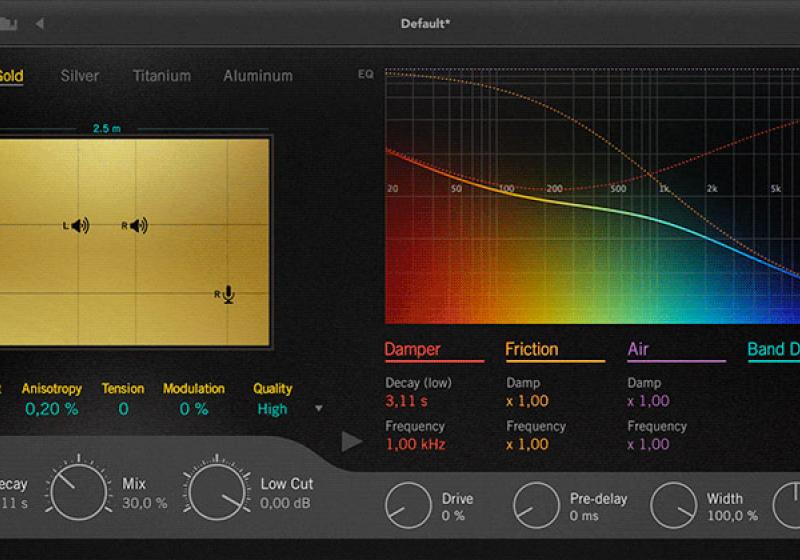The height and width of the screenshot is (560, 800).
Task: Click the previous preset arrow
Action: click(x=39, y=23)
